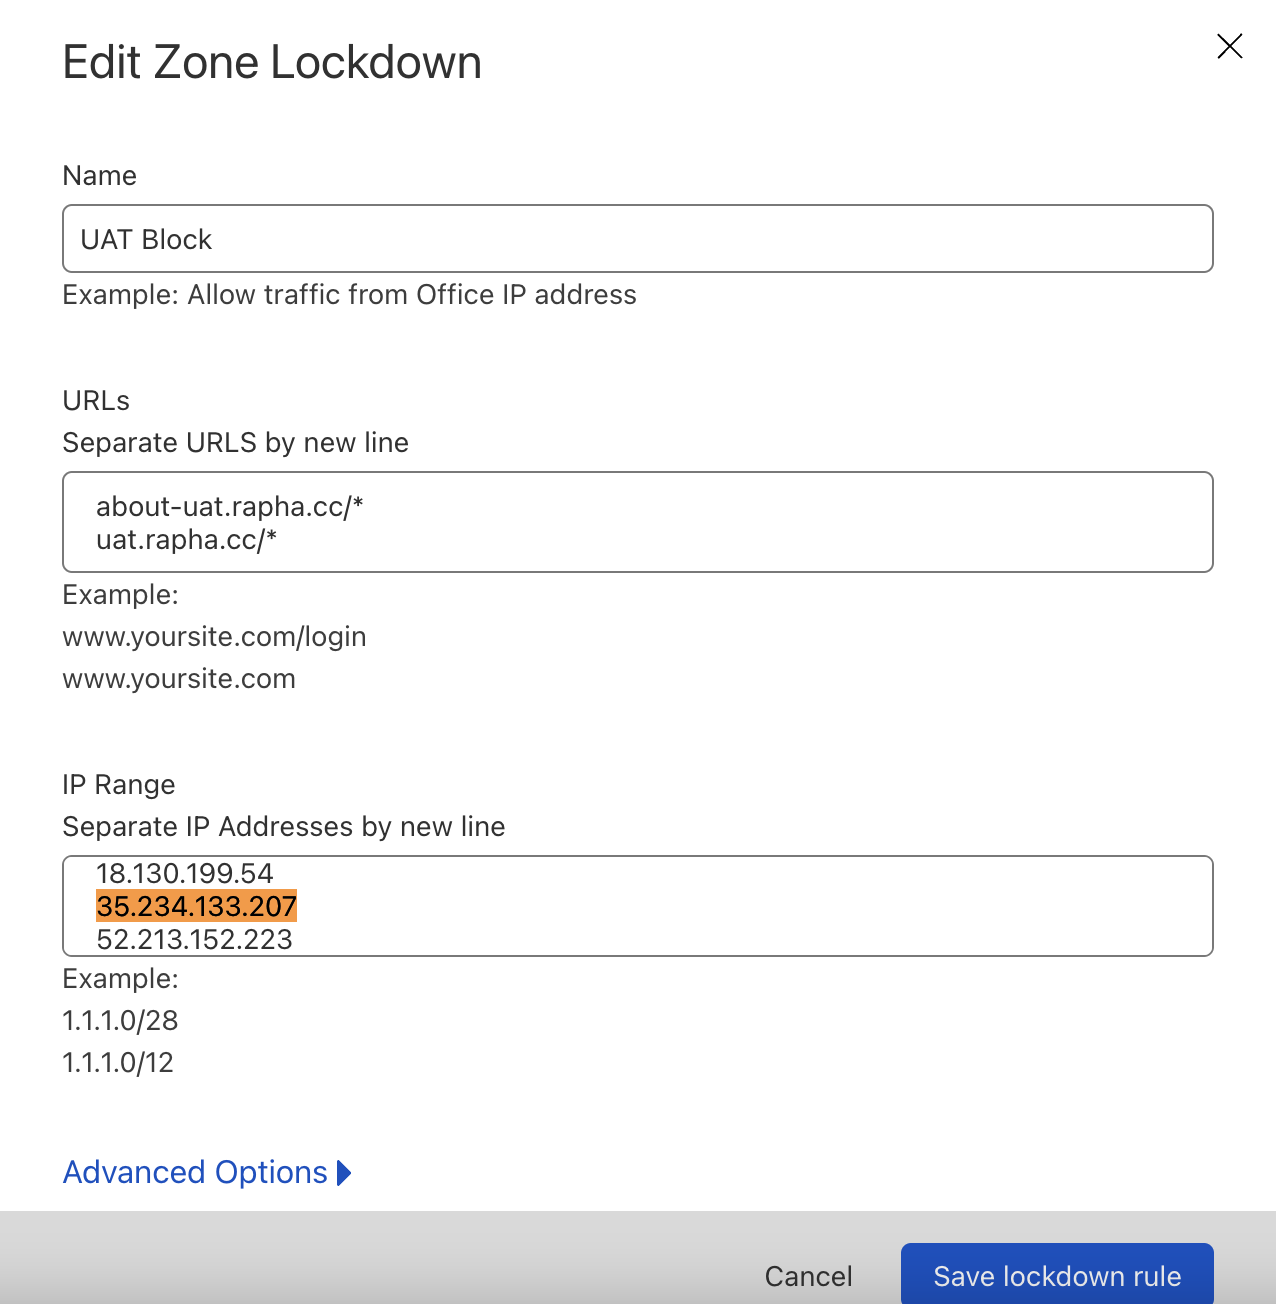Open the Advanced Options link text
The width and height of the screenshot is (1276, 1304).
pyautogui.click(x=195, y=1172)
